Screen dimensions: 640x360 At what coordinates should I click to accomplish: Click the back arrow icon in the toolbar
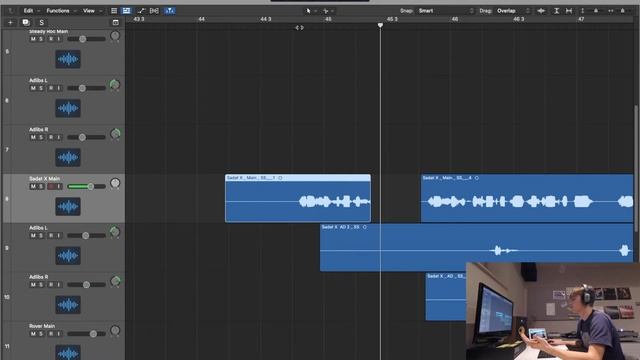coord(11,11)
